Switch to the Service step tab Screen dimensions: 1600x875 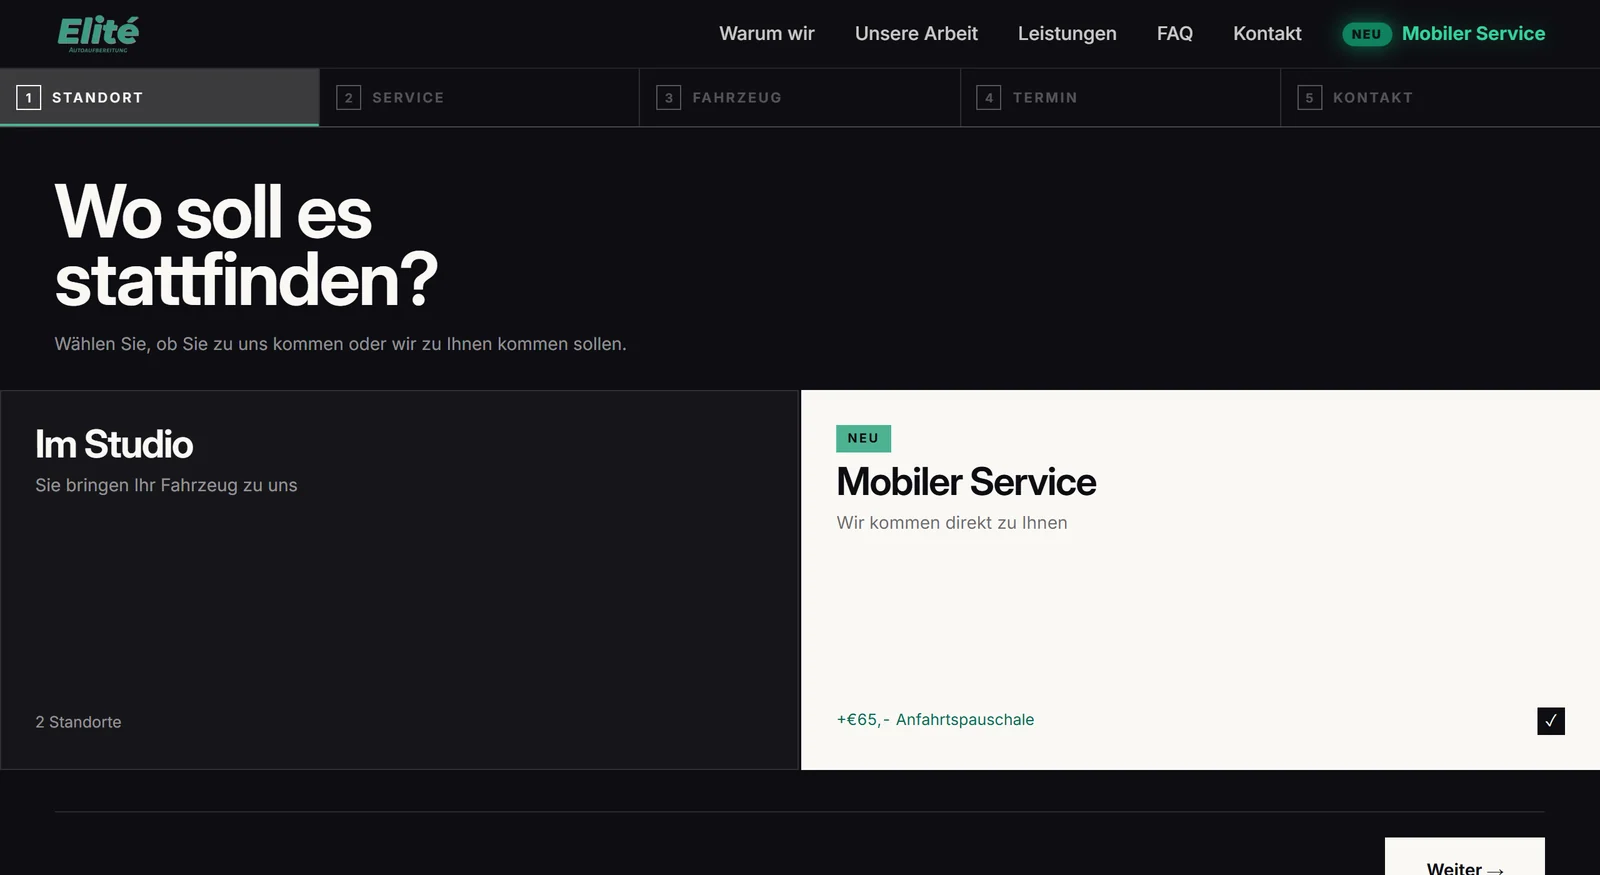point(480,97)
